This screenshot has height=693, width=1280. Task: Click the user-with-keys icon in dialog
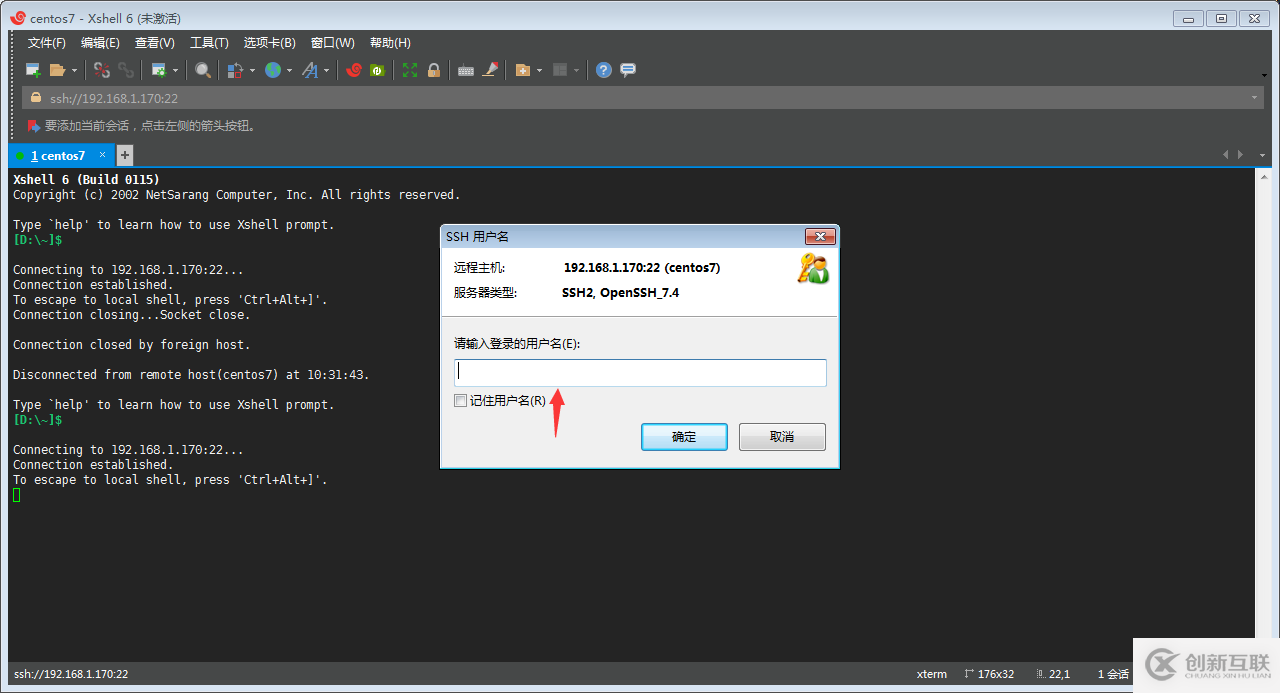pos(813,269)
